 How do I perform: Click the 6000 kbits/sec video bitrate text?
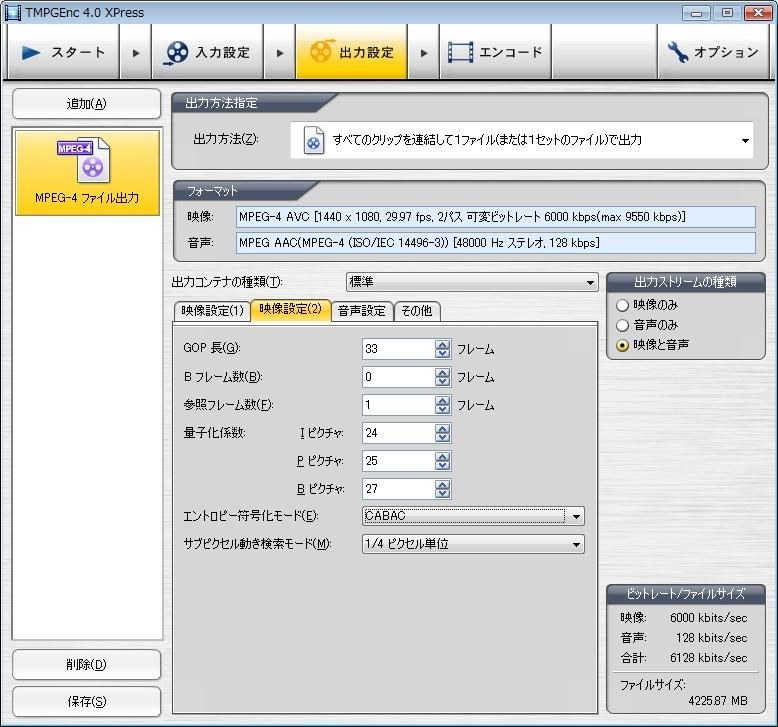coord(709,618)
